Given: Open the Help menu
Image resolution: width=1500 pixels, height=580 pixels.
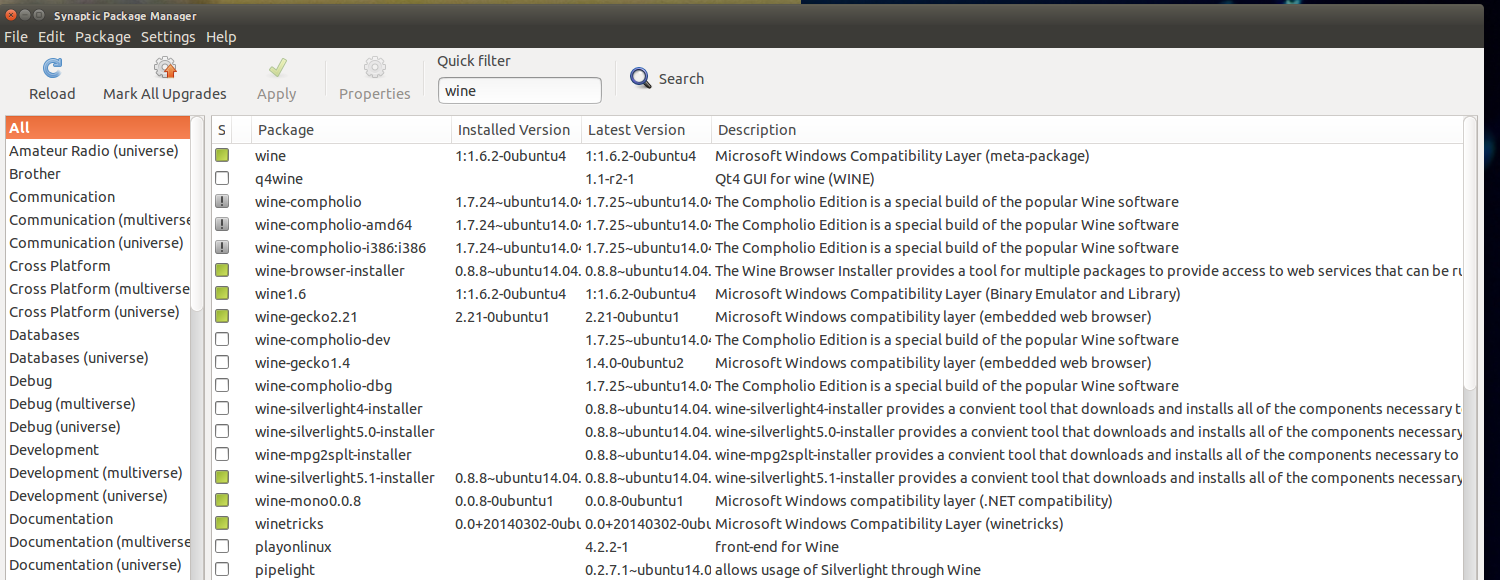Looking at the screenshot, I should pyautogui.click(x=221, y=37).
